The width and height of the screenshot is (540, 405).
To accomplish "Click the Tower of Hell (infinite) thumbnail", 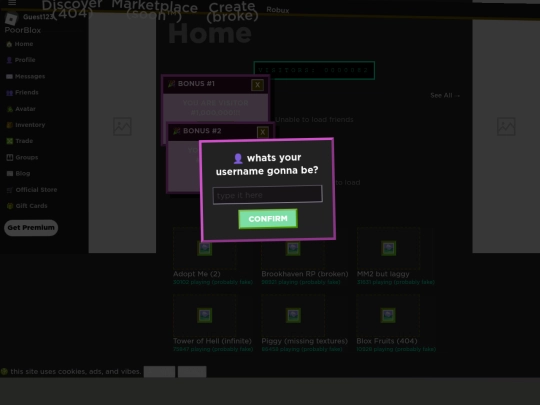I will click(x=205, y=315).
